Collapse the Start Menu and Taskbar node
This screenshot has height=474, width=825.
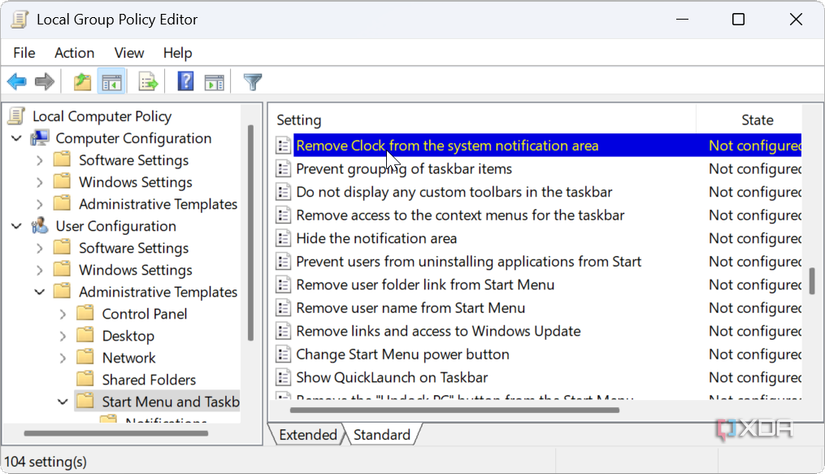click(x=63, y=402)
